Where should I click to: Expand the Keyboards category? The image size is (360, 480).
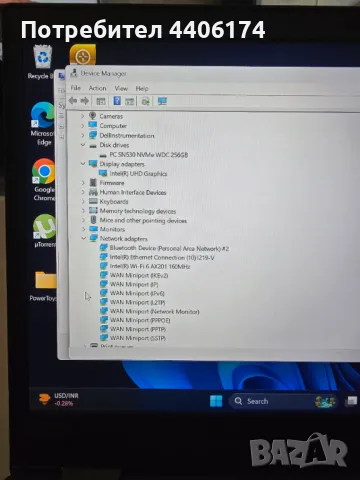(83, 201)
